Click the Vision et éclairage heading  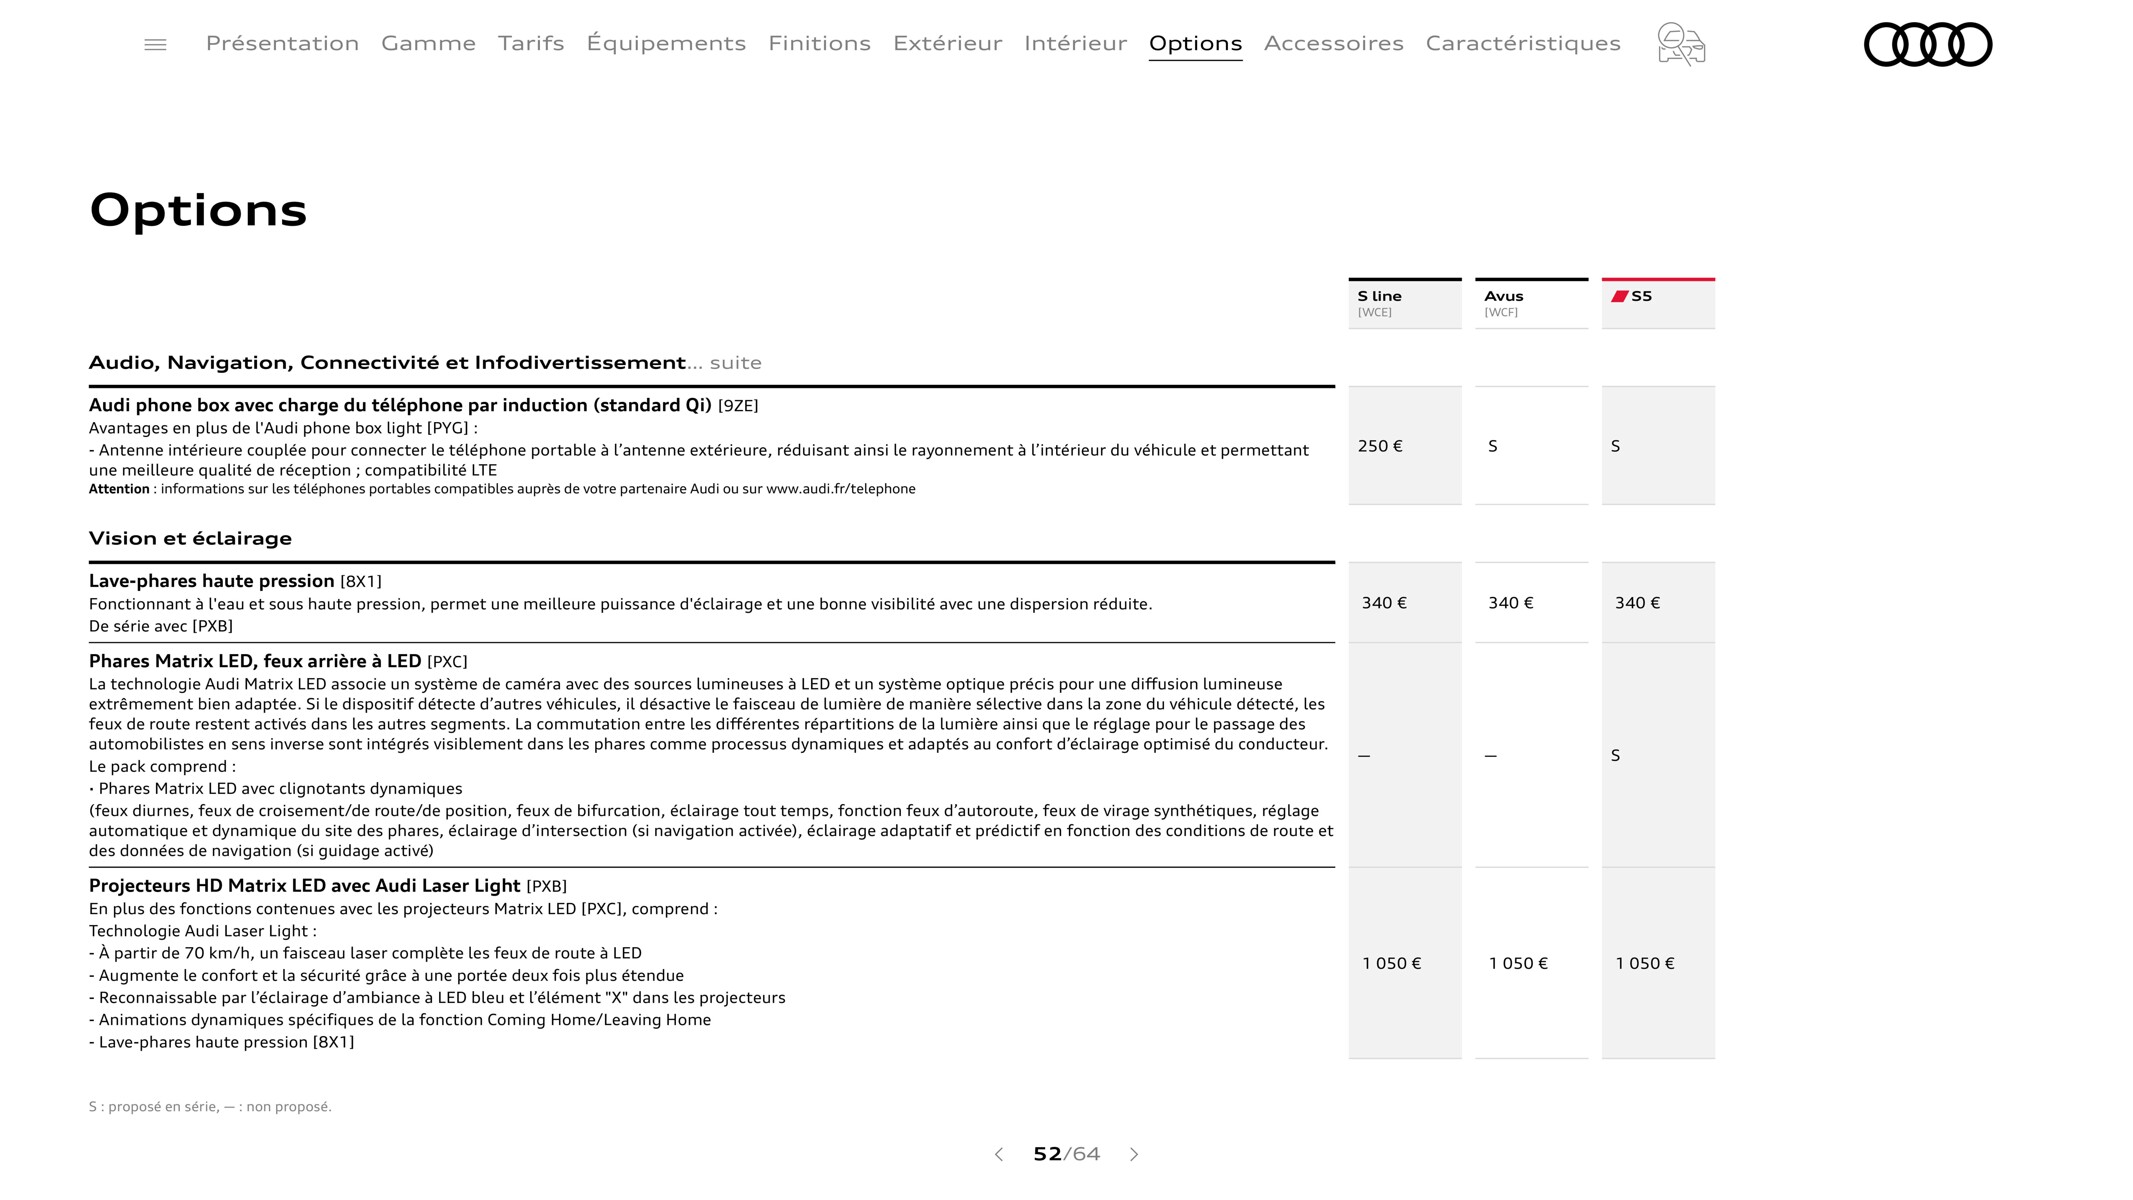coord(190,538)
